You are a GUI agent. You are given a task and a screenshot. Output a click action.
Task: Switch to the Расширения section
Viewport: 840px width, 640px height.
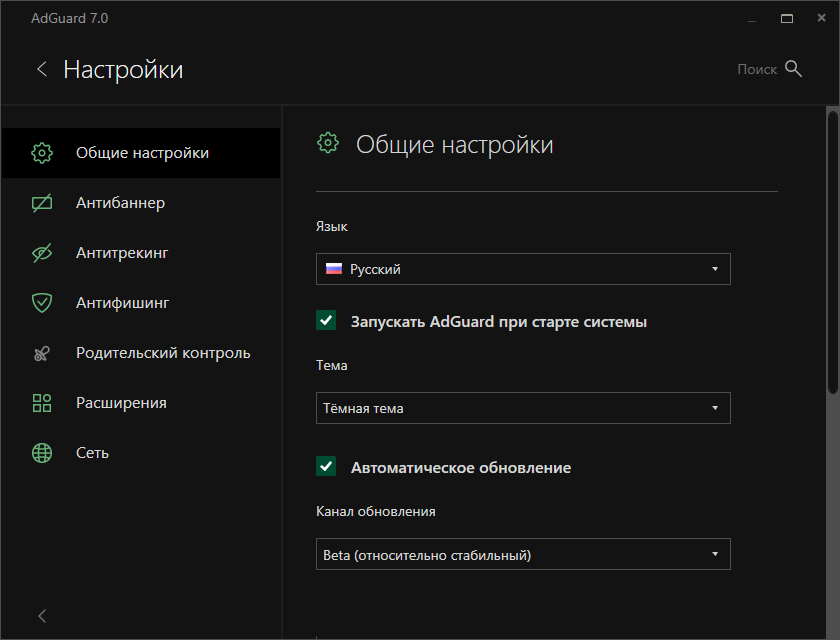tap(140, 403)
